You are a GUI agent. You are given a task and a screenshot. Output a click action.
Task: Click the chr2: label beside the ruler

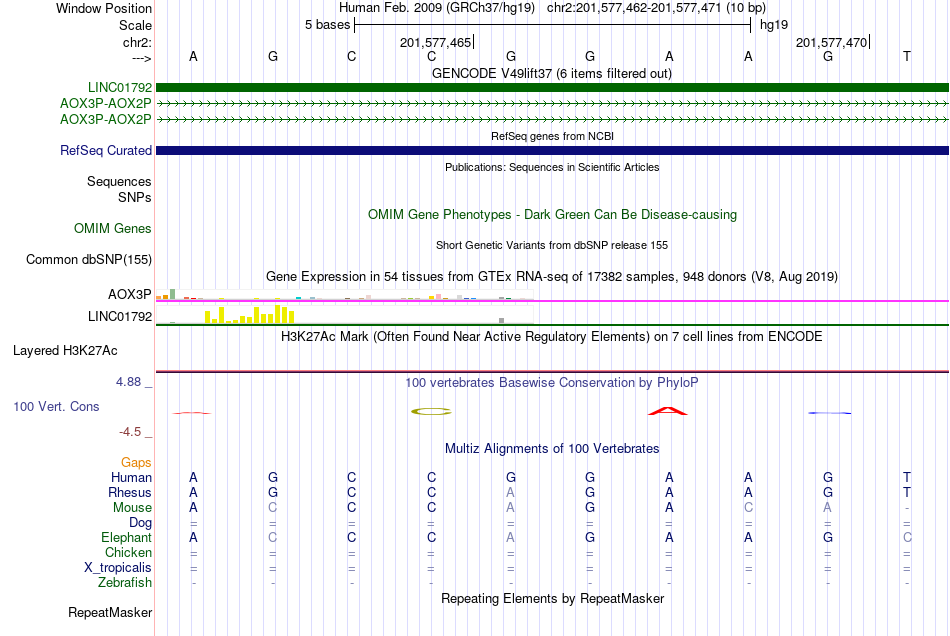tap(137, 42)
